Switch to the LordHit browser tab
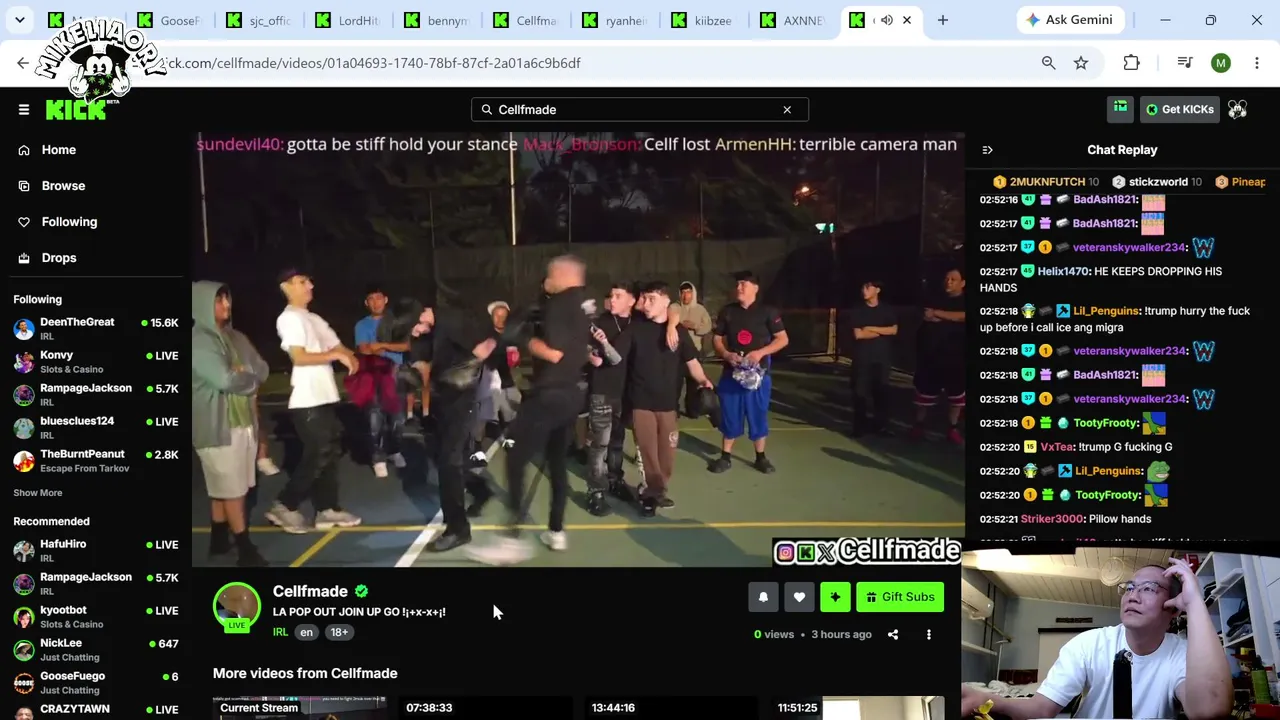 point(350,20)
